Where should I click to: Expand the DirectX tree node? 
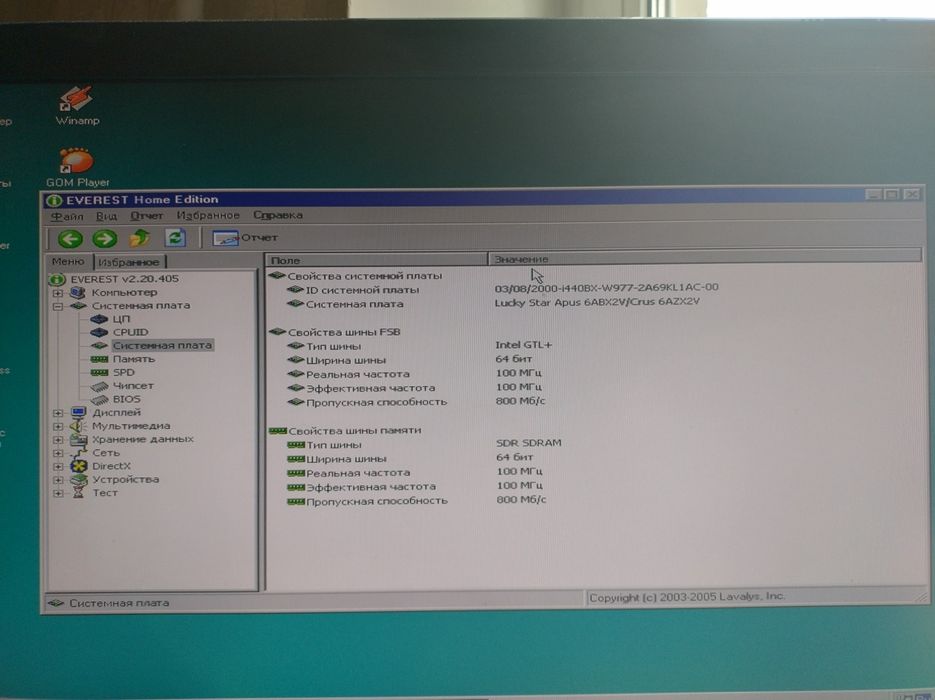tap(58, 467)
